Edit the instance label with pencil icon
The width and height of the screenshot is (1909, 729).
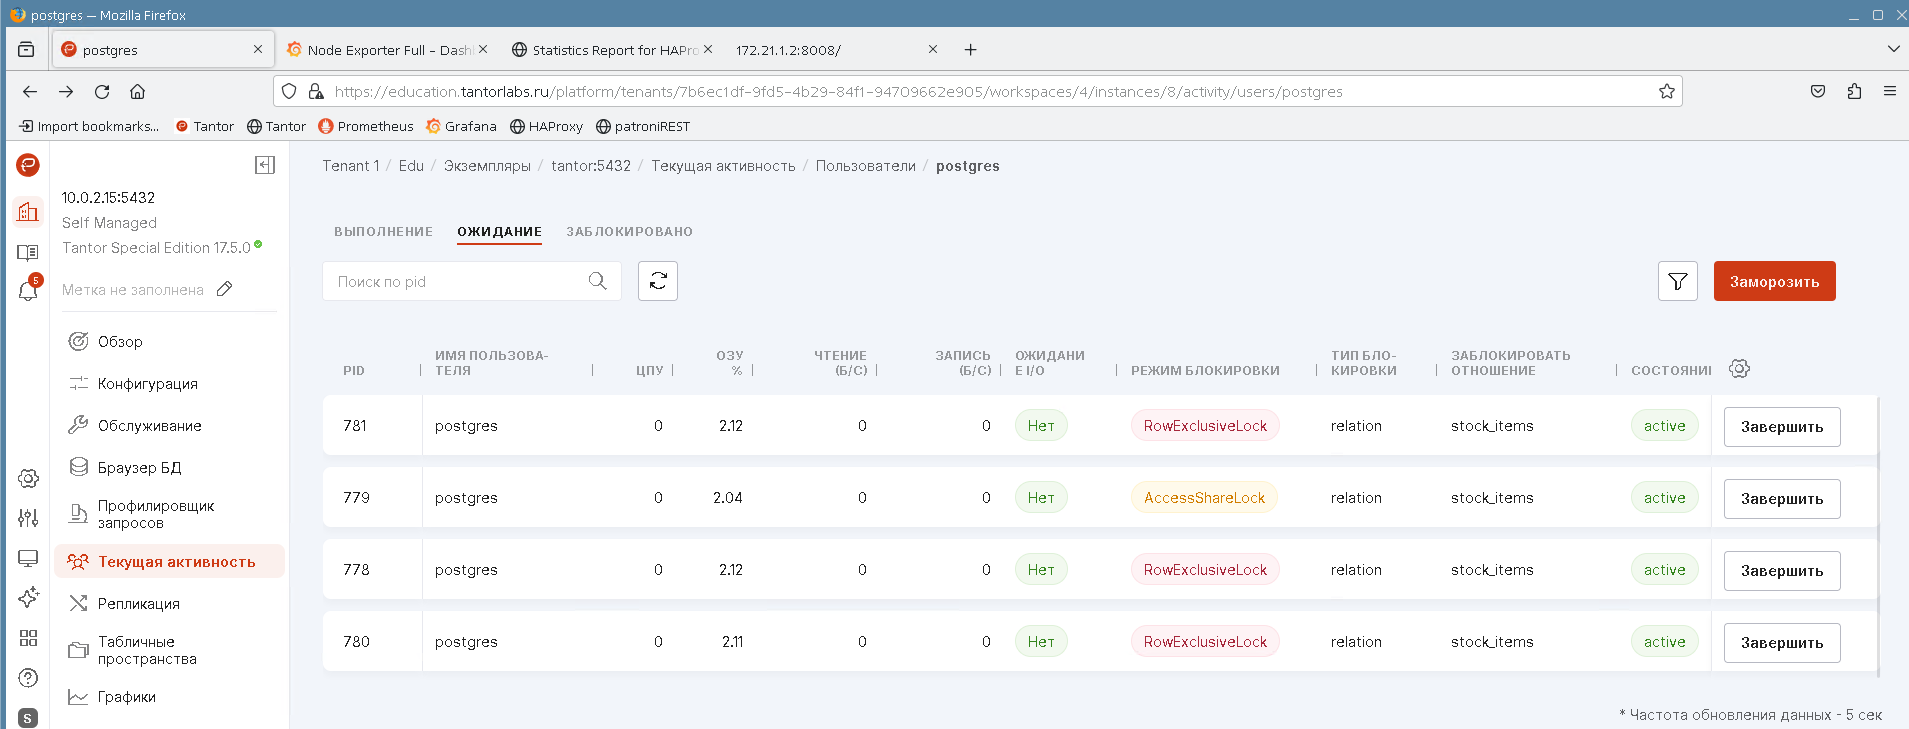coord(225,289)
